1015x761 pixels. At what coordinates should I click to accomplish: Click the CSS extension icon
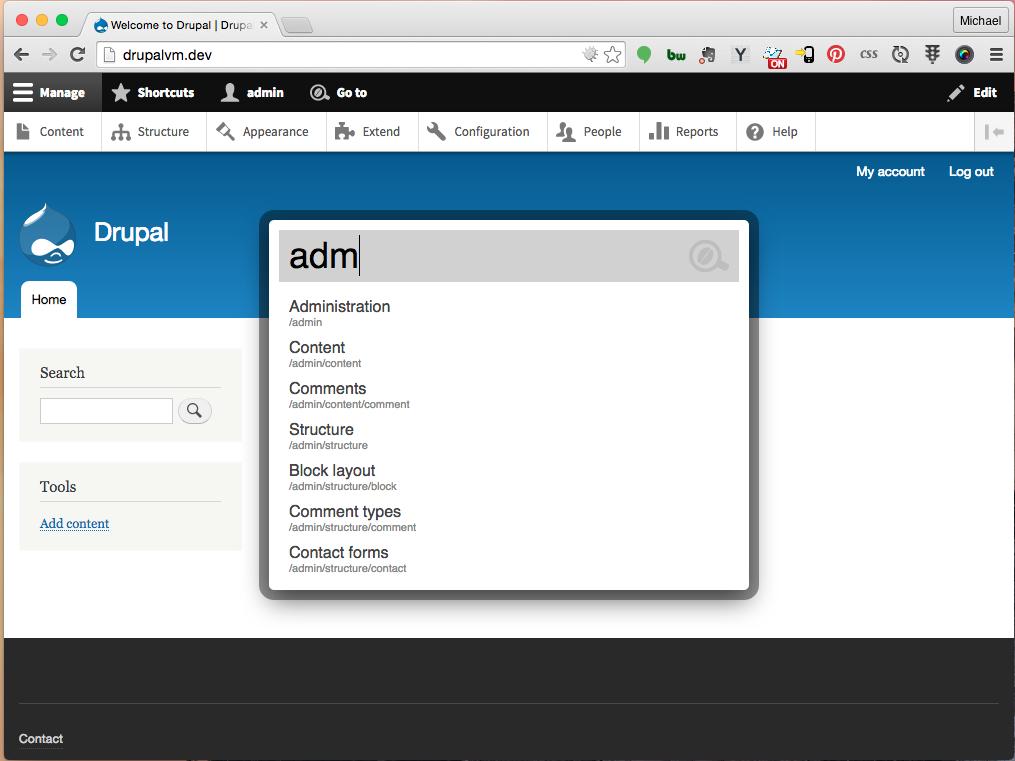[868, 54]
